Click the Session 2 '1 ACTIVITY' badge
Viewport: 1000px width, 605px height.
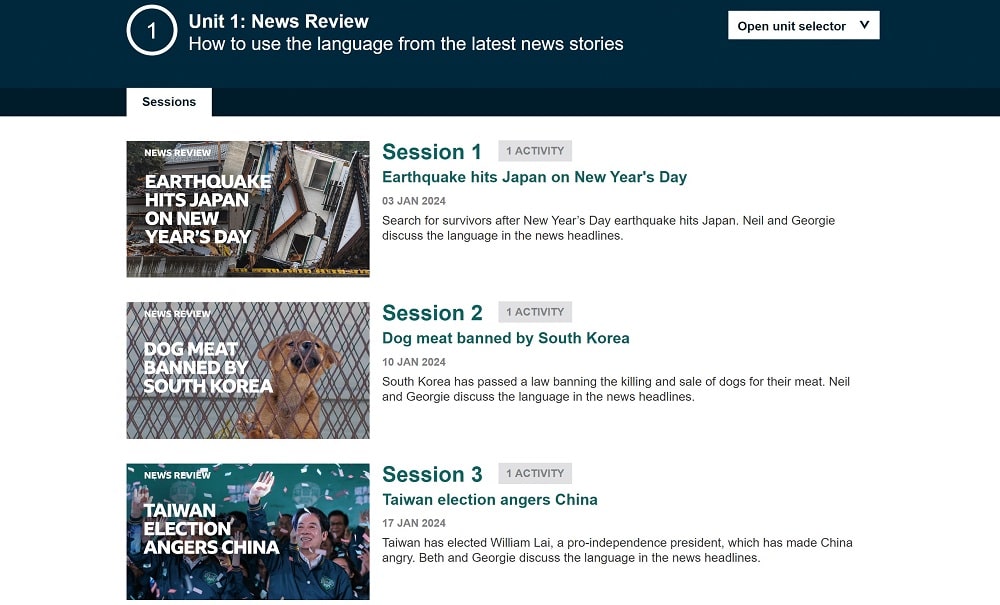point(535,312)
